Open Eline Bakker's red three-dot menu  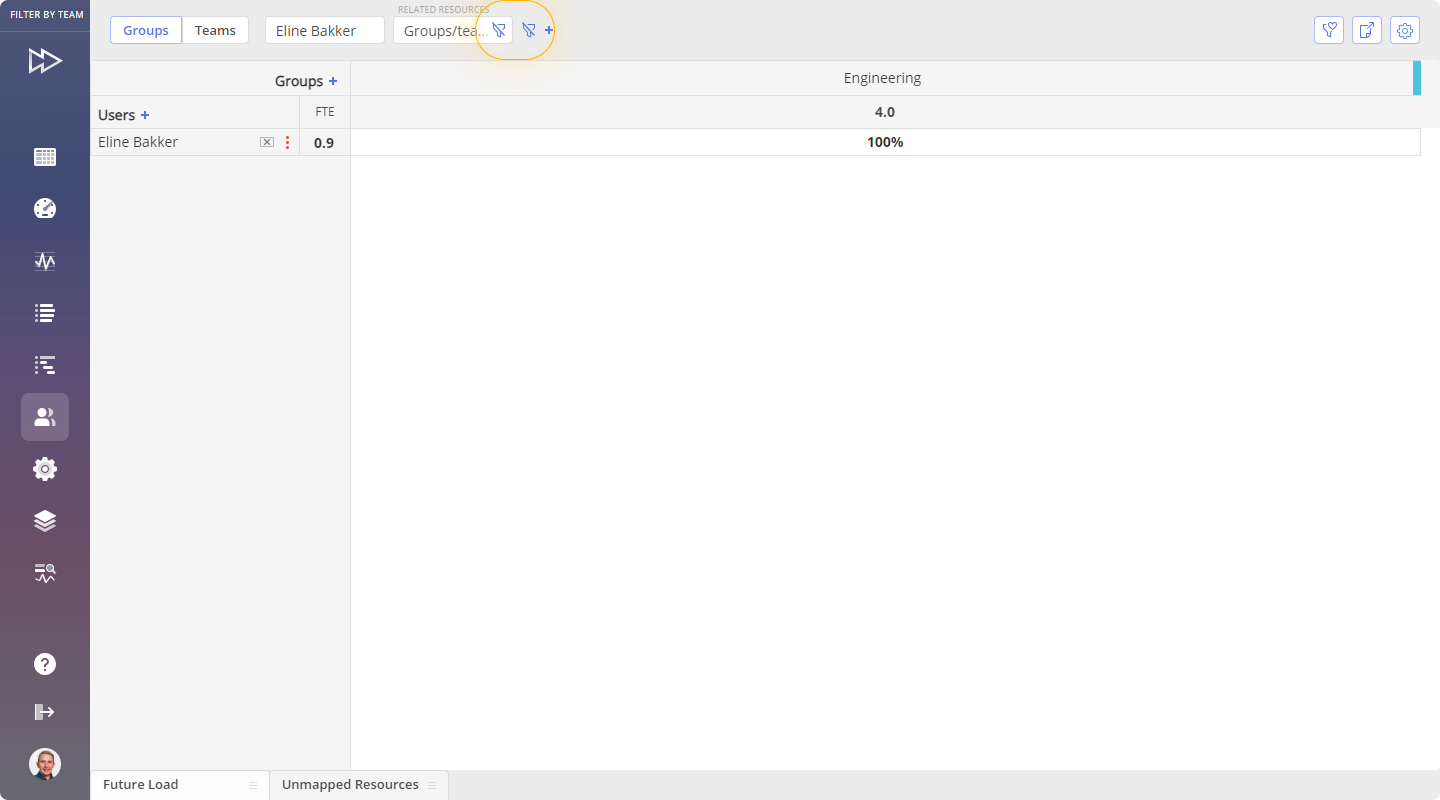(x=288, y=142)
